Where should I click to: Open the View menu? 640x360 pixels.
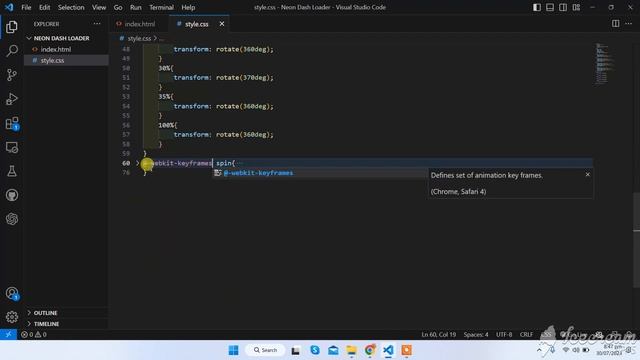click(99, 7)
